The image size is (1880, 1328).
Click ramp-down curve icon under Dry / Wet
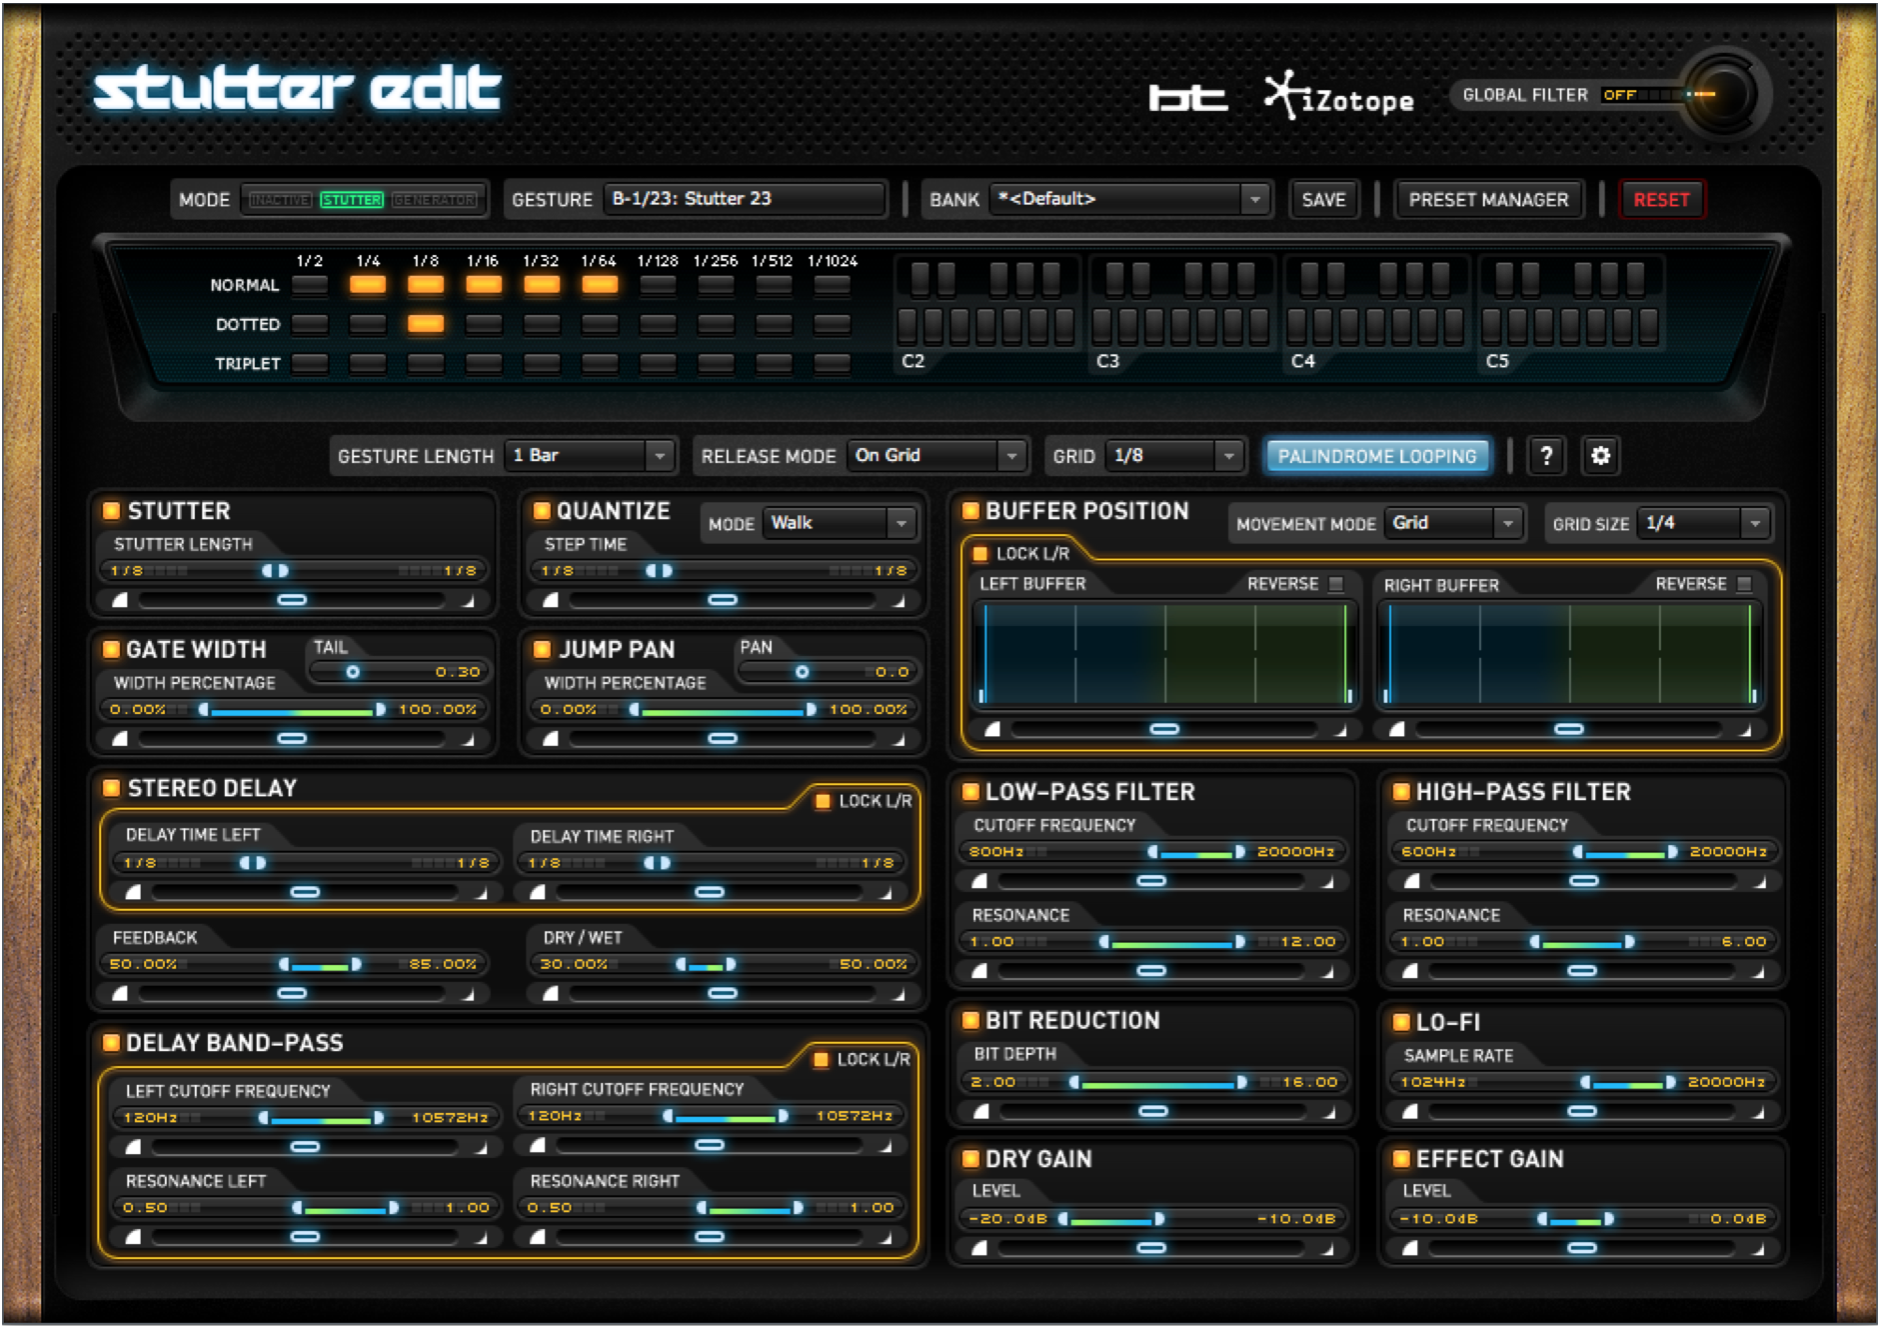[897, 994]
